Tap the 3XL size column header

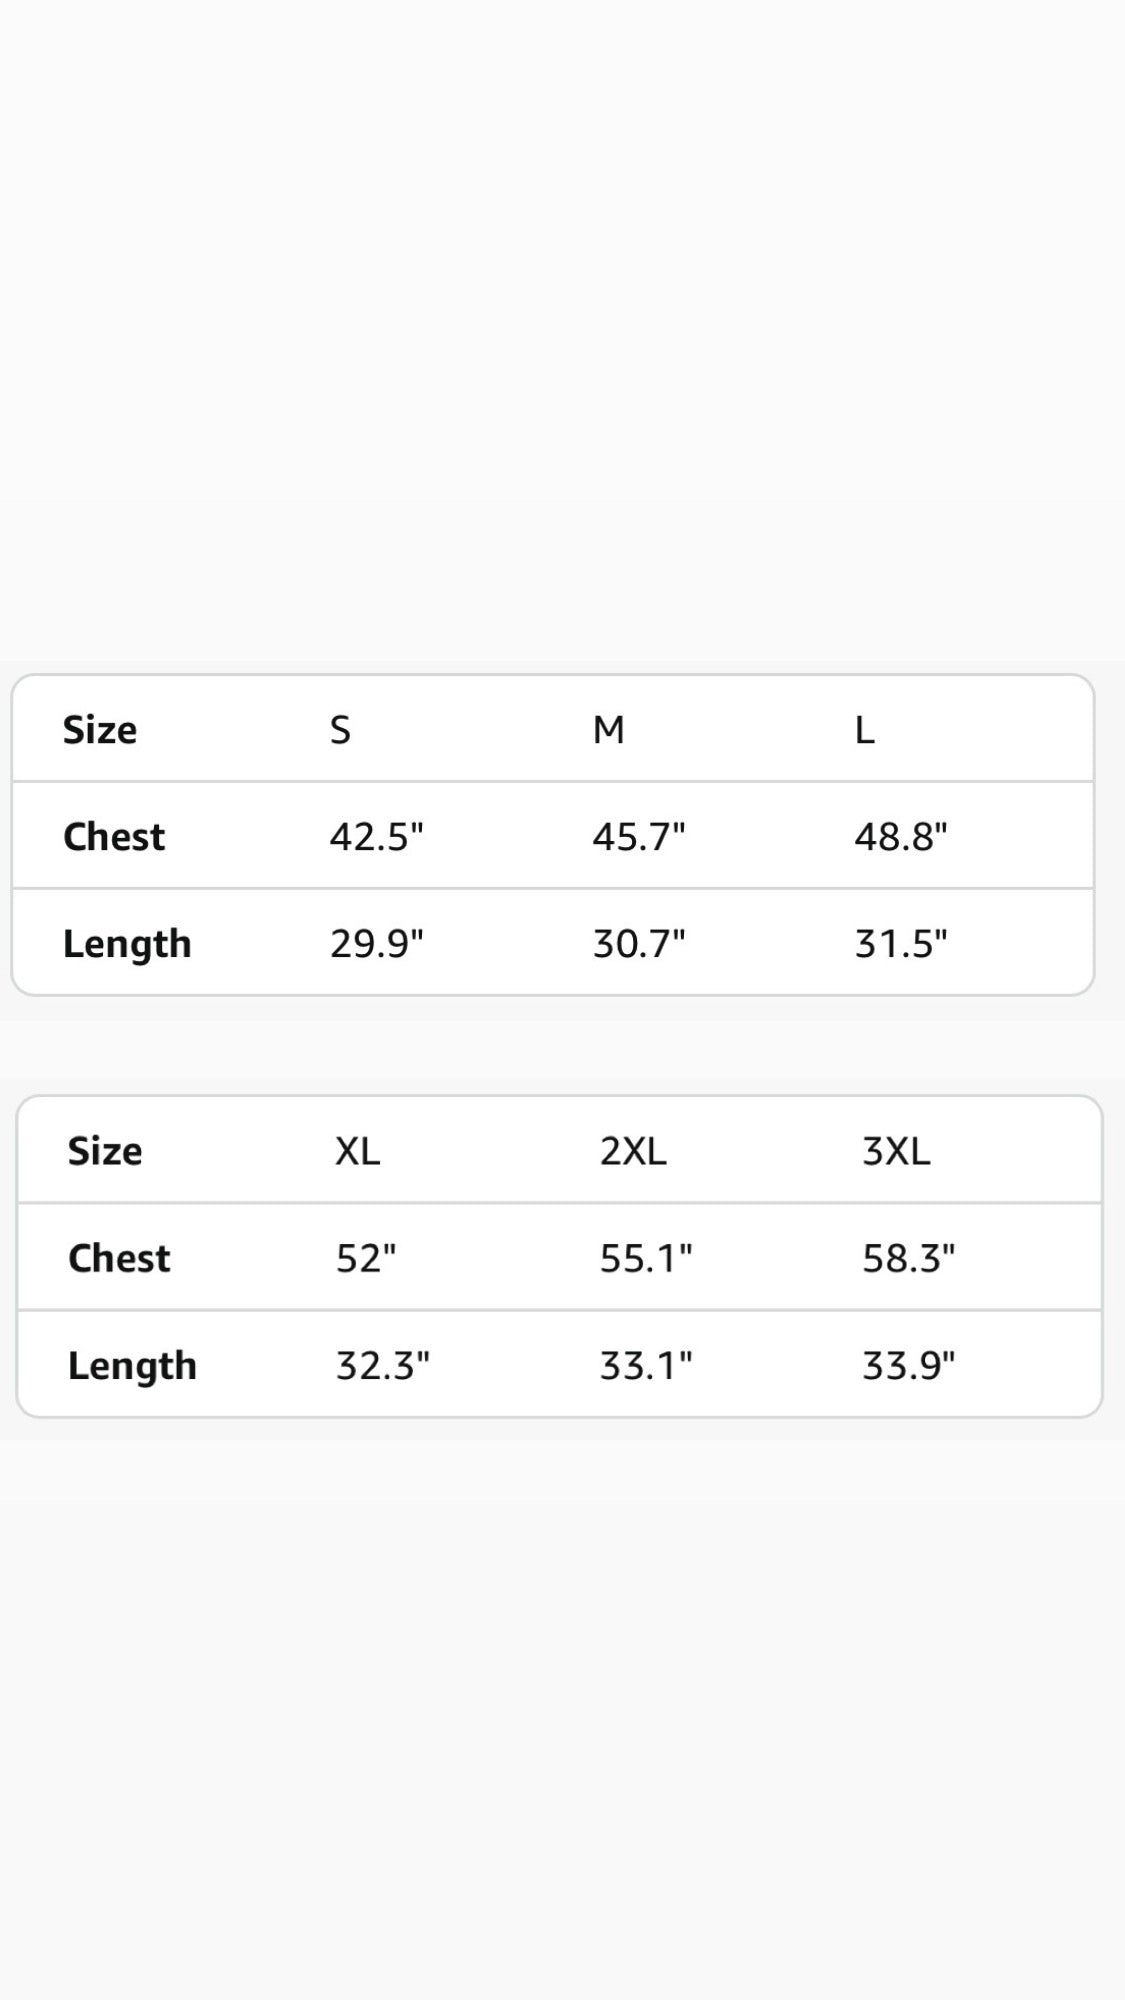coord(896,1151)
